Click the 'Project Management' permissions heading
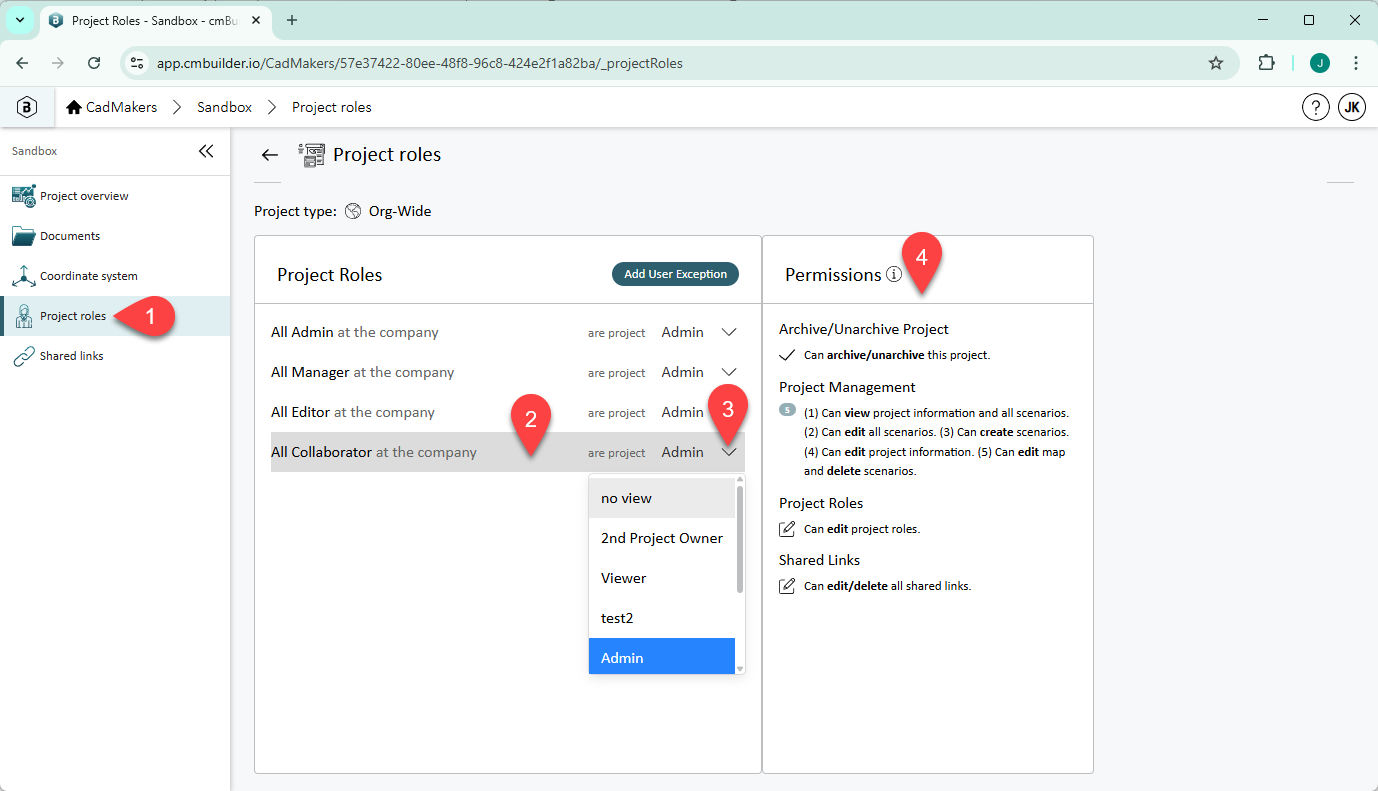 847,387
